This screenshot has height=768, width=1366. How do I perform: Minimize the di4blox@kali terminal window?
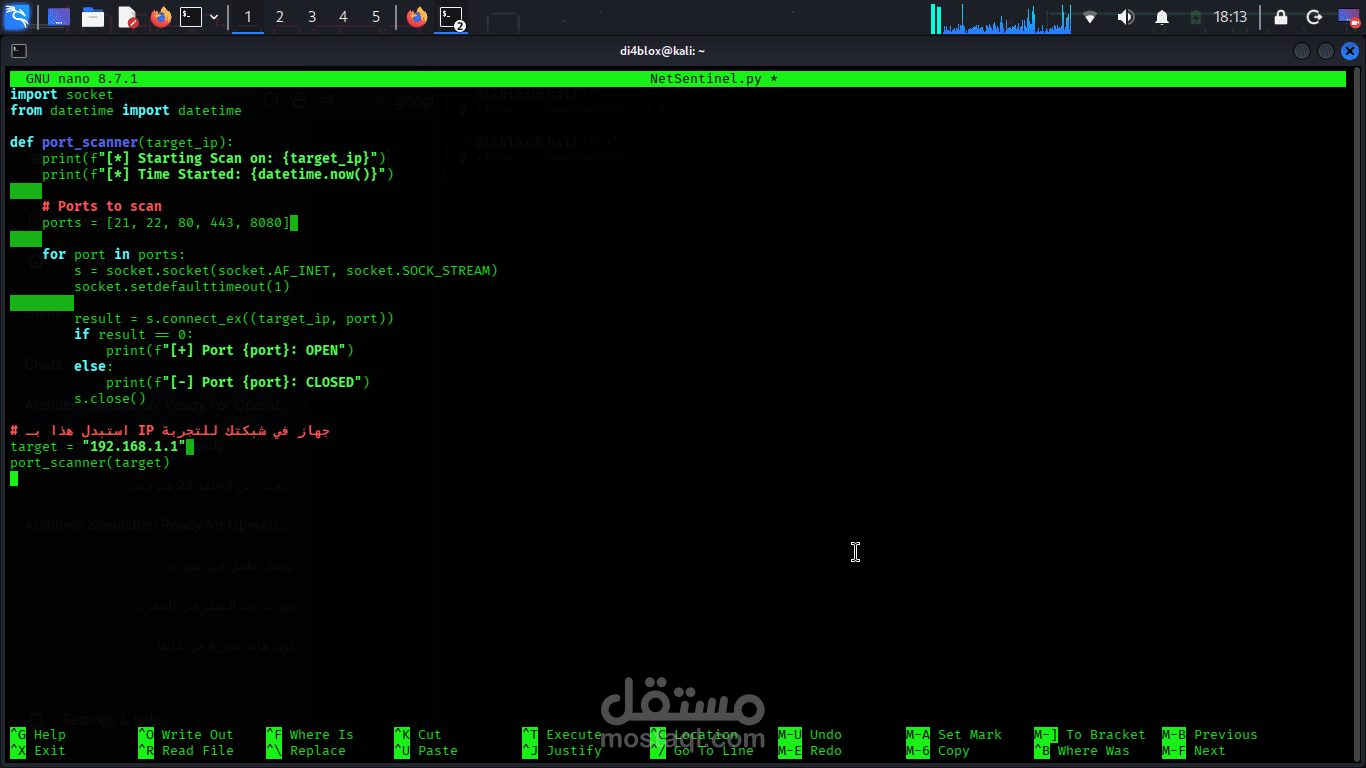pyautogui.click(x=1302, y=50)
